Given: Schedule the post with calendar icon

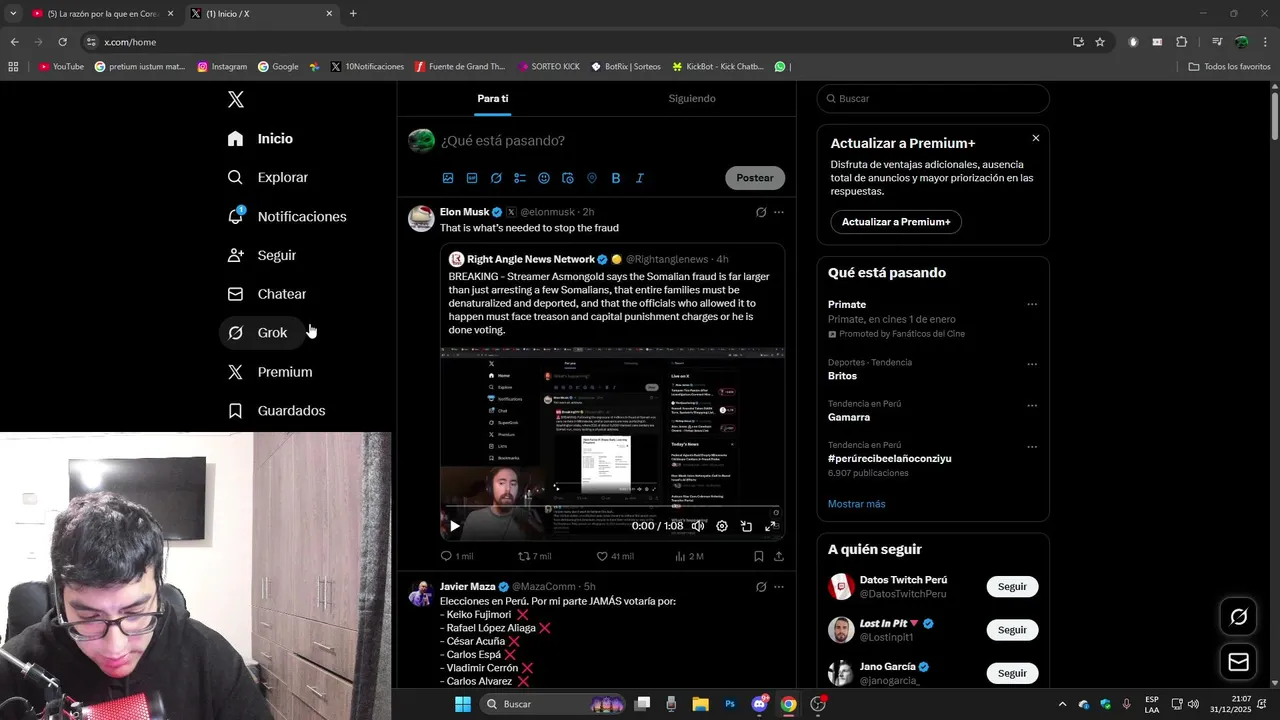Looking at the screenshot, I should click(x=568, y=178).
